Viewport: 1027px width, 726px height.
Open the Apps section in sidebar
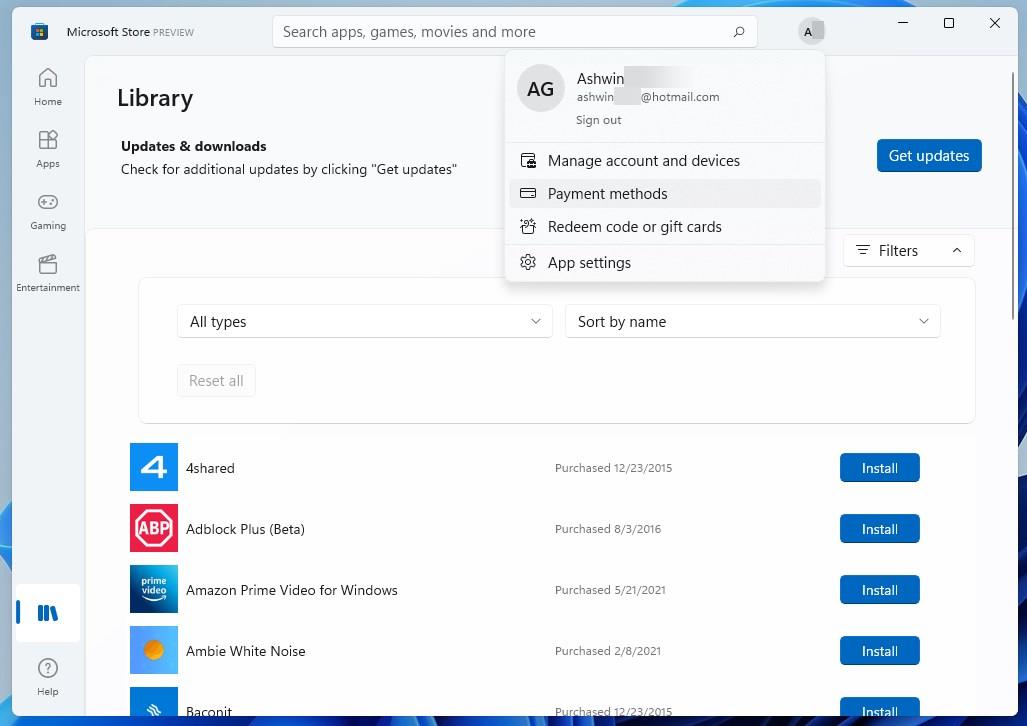(x=48, y=149)
